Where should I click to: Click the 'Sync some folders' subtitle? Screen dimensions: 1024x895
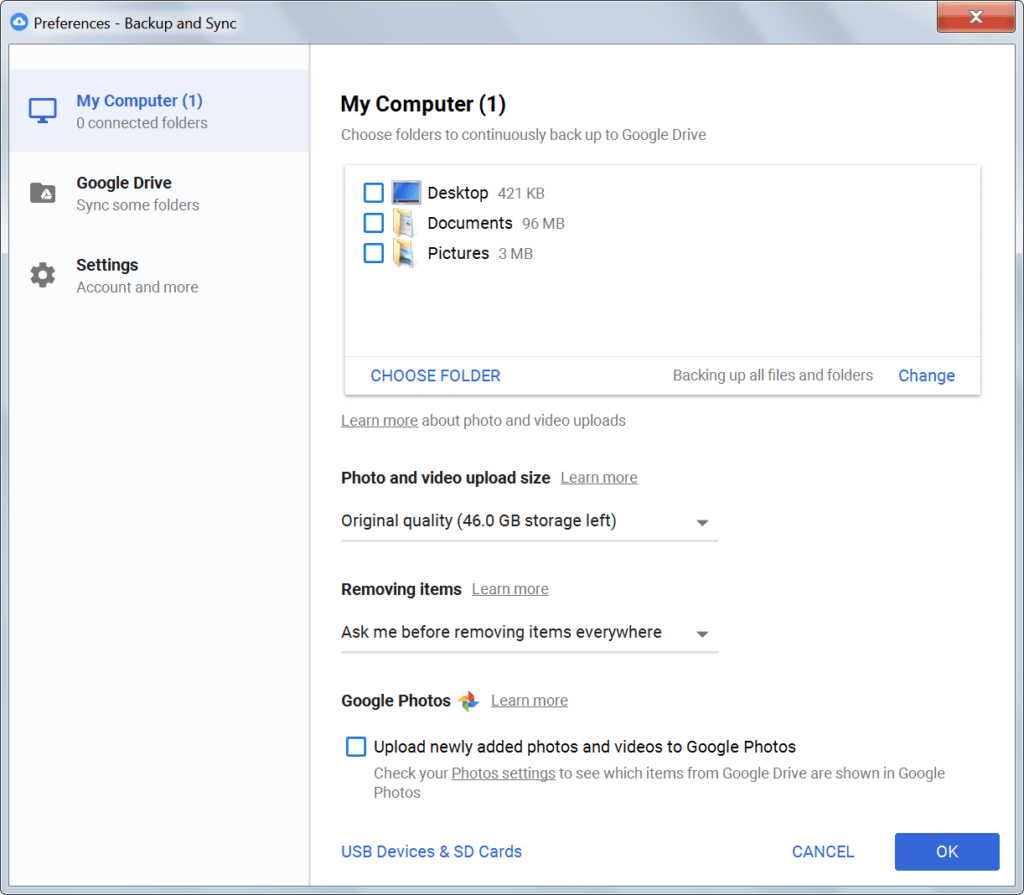pos(138,205)
